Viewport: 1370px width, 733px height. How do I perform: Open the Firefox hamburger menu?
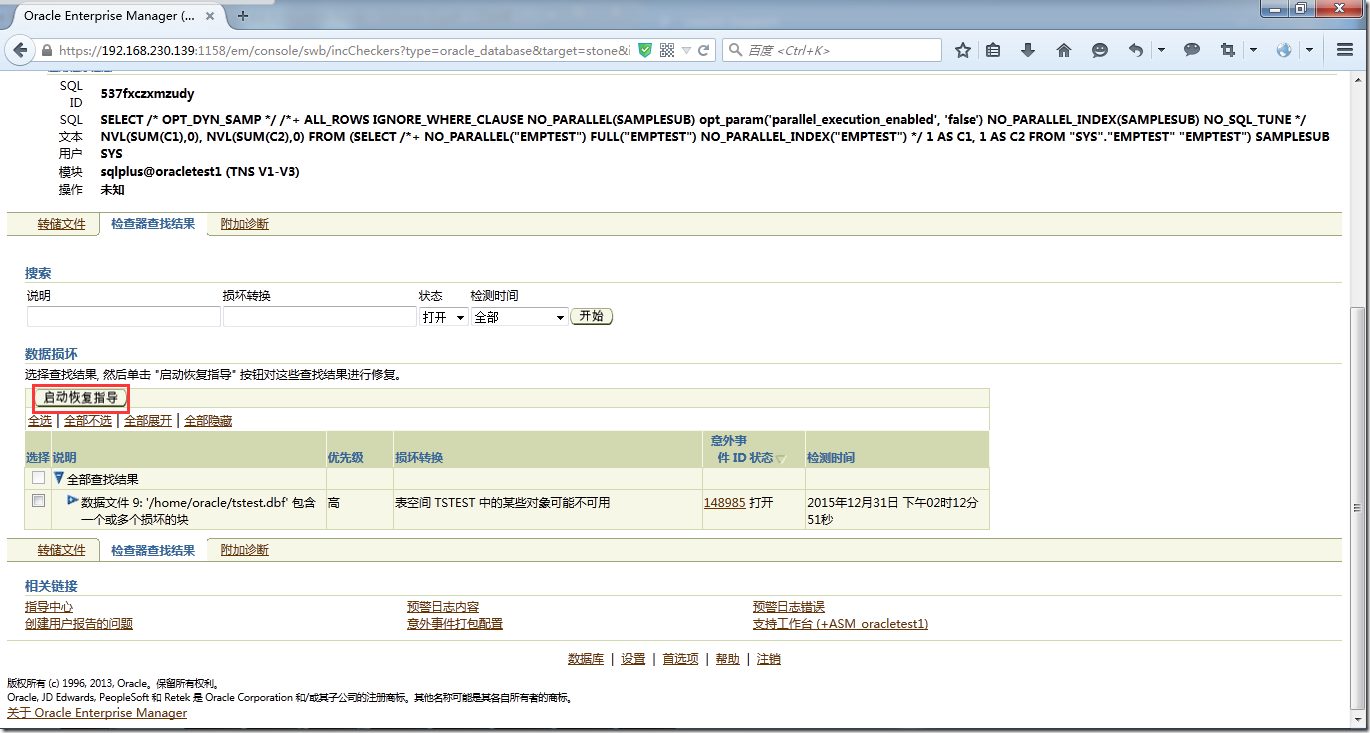pyautogui.click(x=1345, y=50)
